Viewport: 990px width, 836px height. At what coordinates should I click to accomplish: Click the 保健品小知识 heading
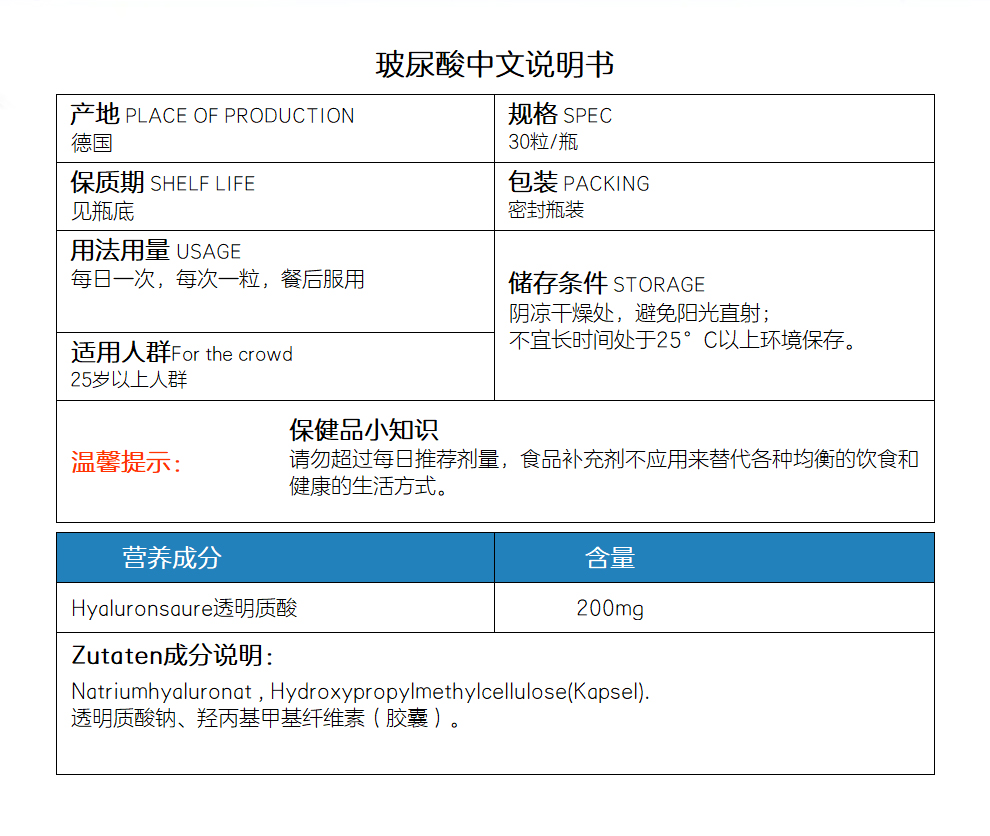click(x=364, y=430)
